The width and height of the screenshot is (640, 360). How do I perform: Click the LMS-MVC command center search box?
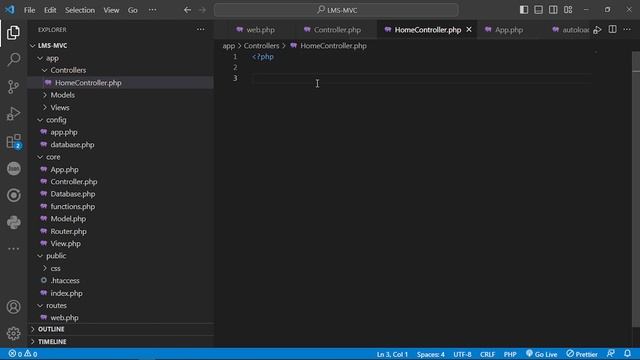pyautogui.click(x=336, y=10)
